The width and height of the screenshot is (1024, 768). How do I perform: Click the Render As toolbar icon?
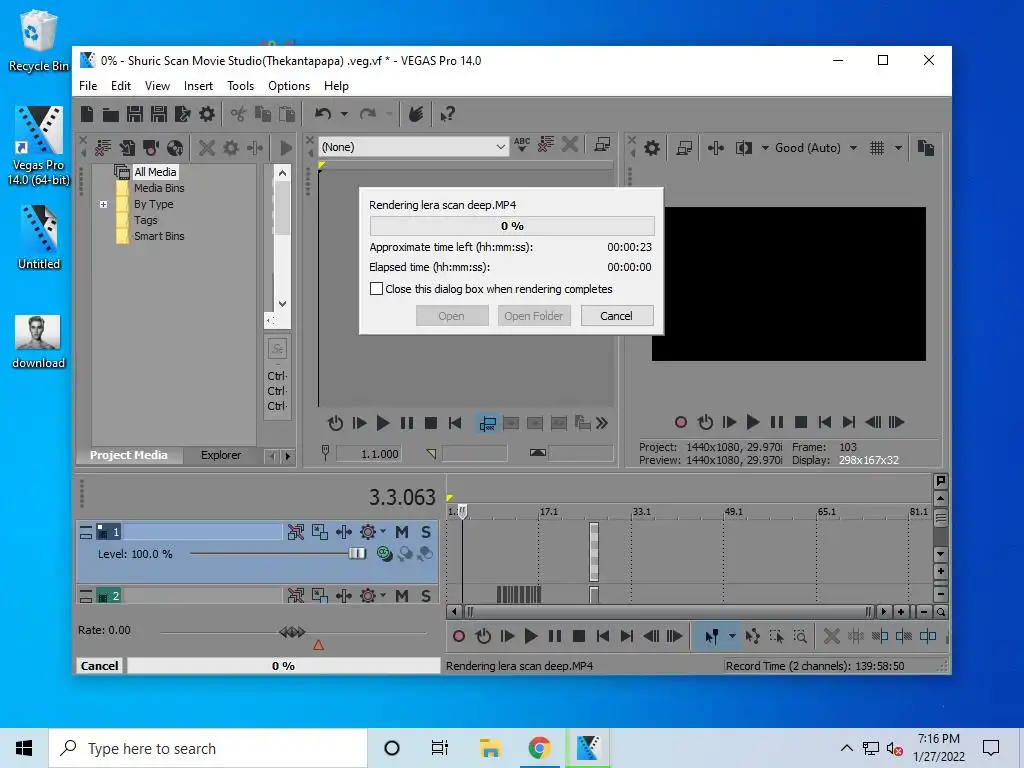(182, 114)
